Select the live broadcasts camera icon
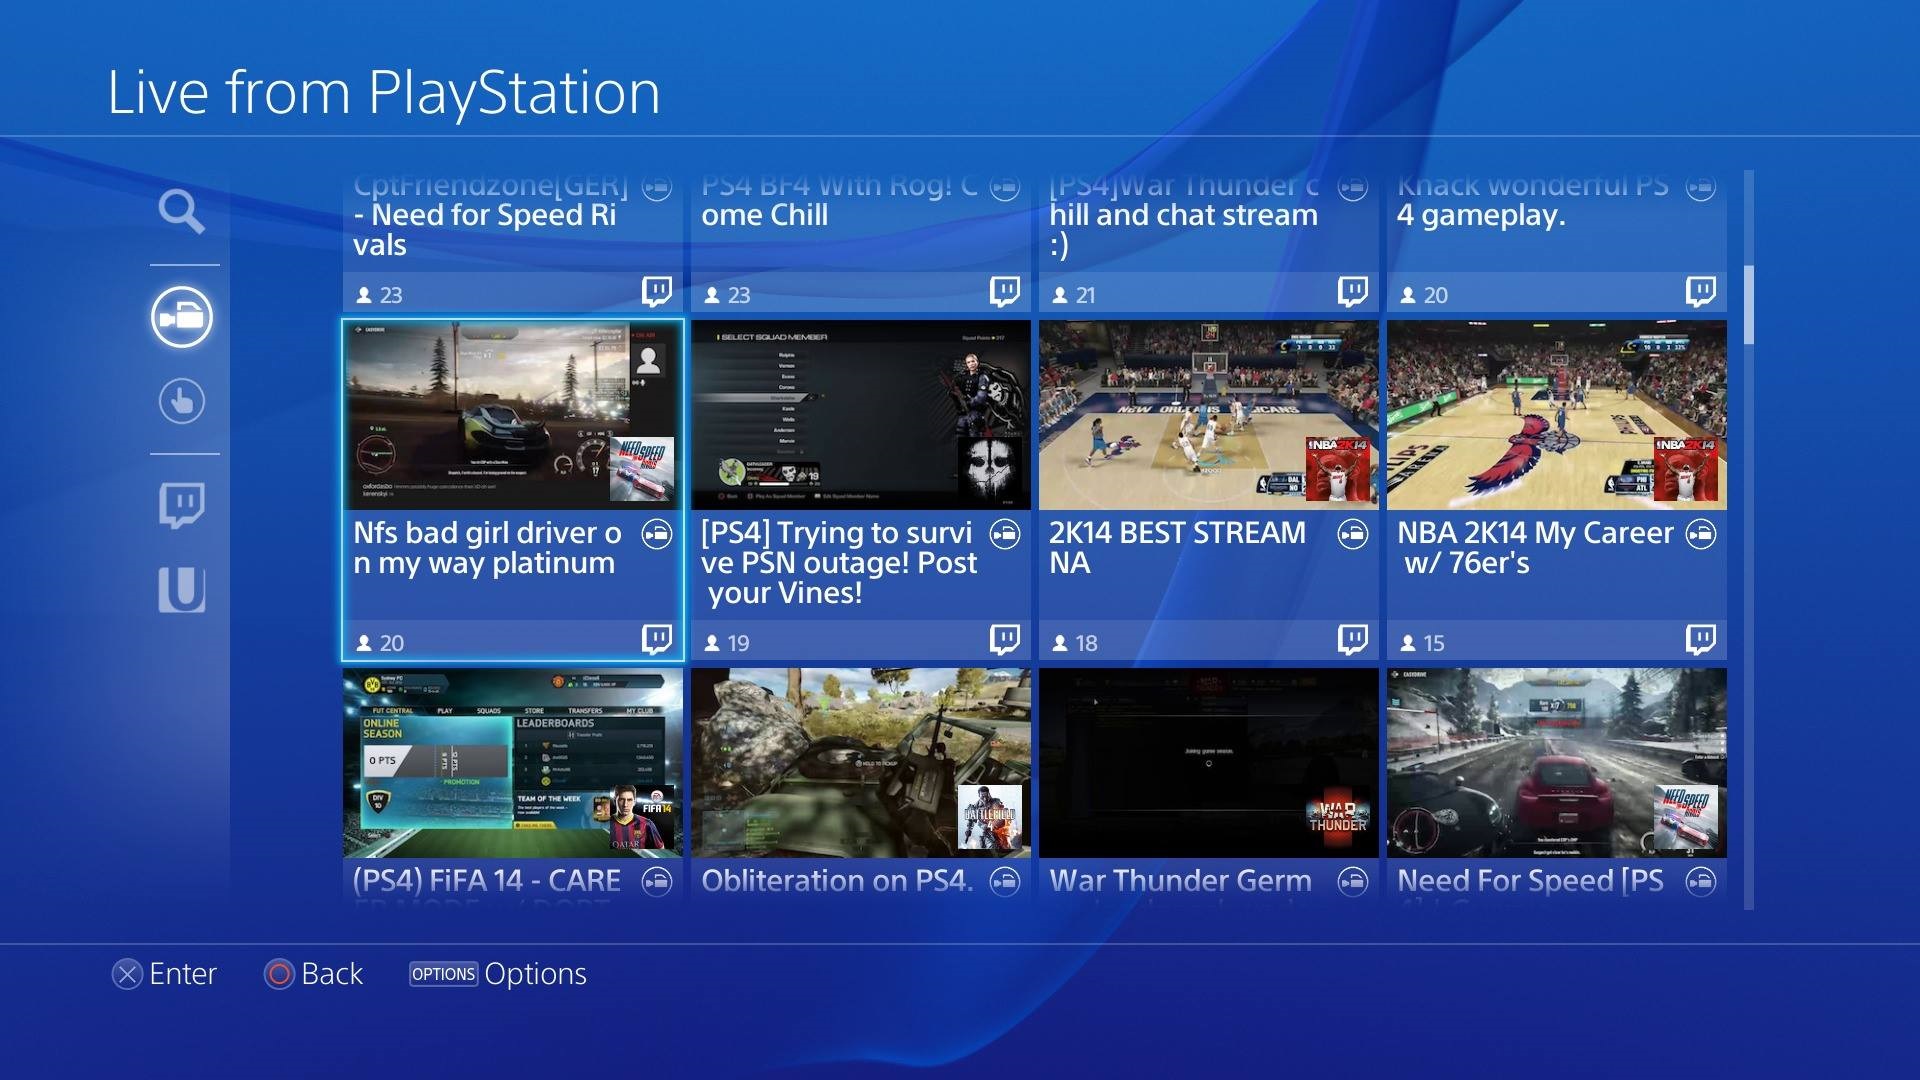Viewport: 1920px width, 1080px height. [183, 317]
